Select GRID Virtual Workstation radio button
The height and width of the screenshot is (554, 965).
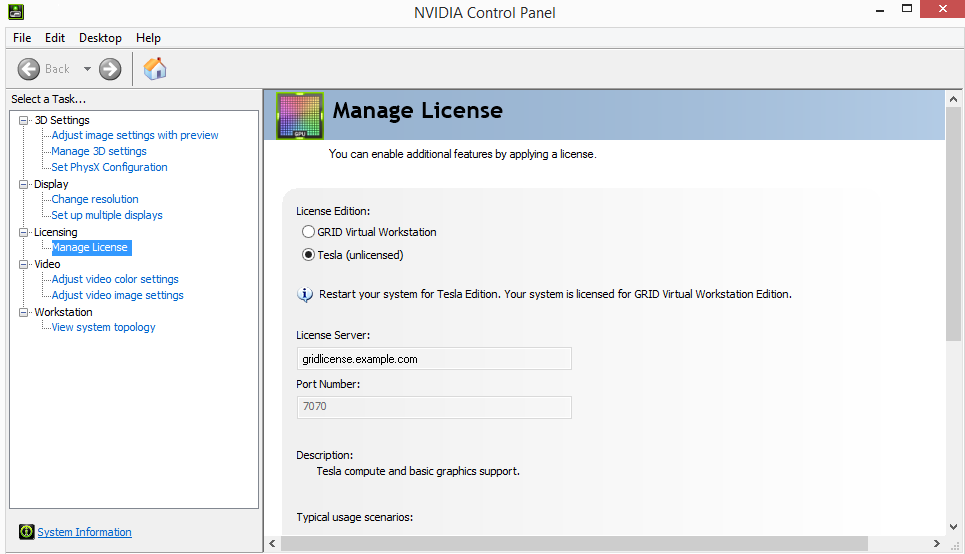click(308, 232)
